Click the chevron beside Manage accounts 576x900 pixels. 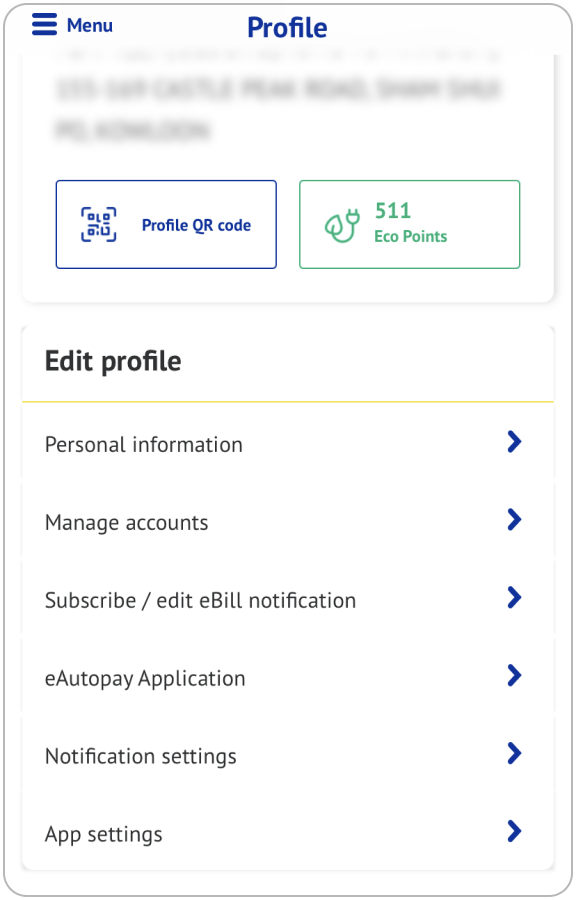tap(514, 520)
